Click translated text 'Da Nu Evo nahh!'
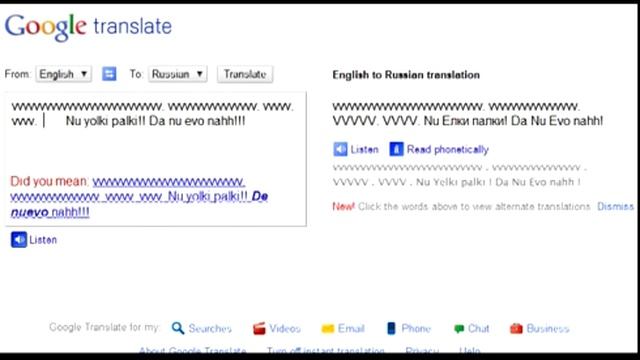The width and height of the screenshot is (640, 360). coord(557,121)
